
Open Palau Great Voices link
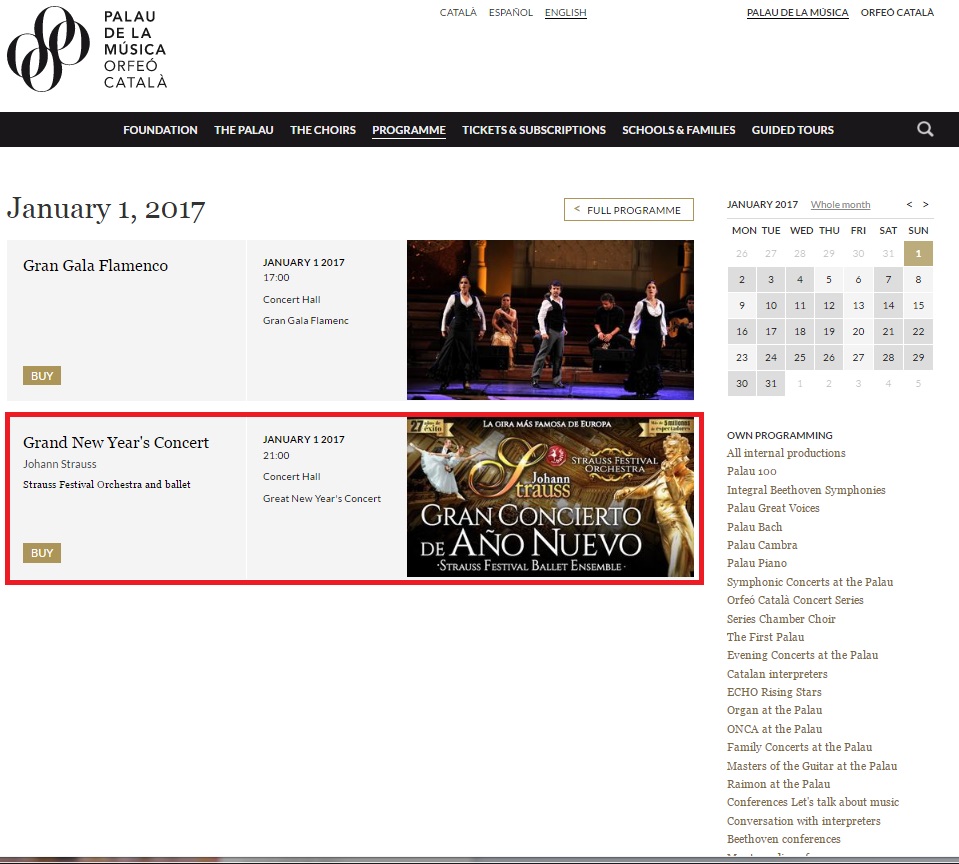point(773,508)
